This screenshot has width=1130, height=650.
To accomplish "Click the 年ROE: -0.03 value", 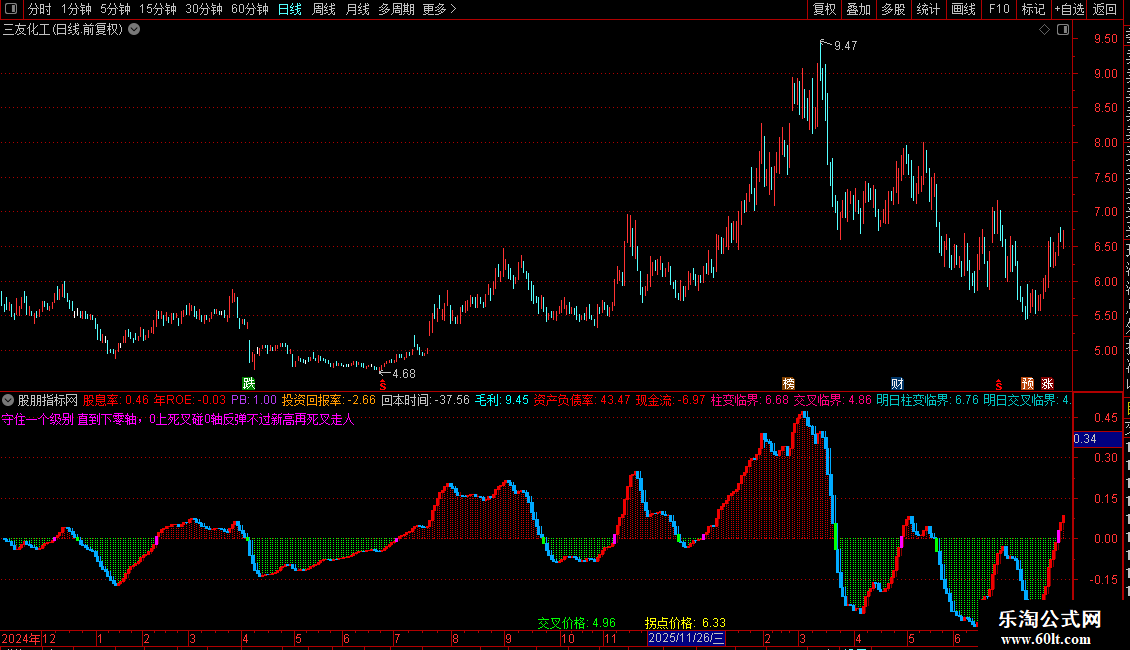I will 190,400.
